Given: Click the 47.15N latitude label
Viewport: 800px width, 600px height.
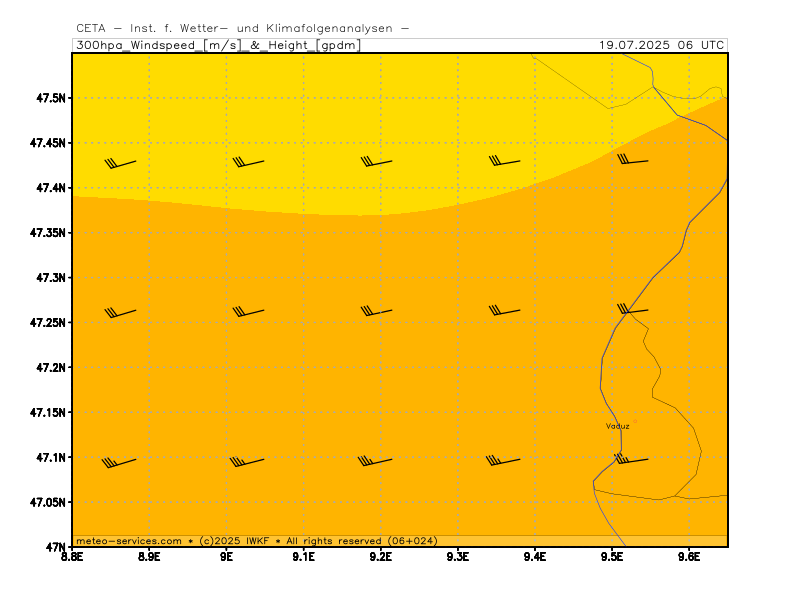Looking at the screenshot, I should click(48, 412).
